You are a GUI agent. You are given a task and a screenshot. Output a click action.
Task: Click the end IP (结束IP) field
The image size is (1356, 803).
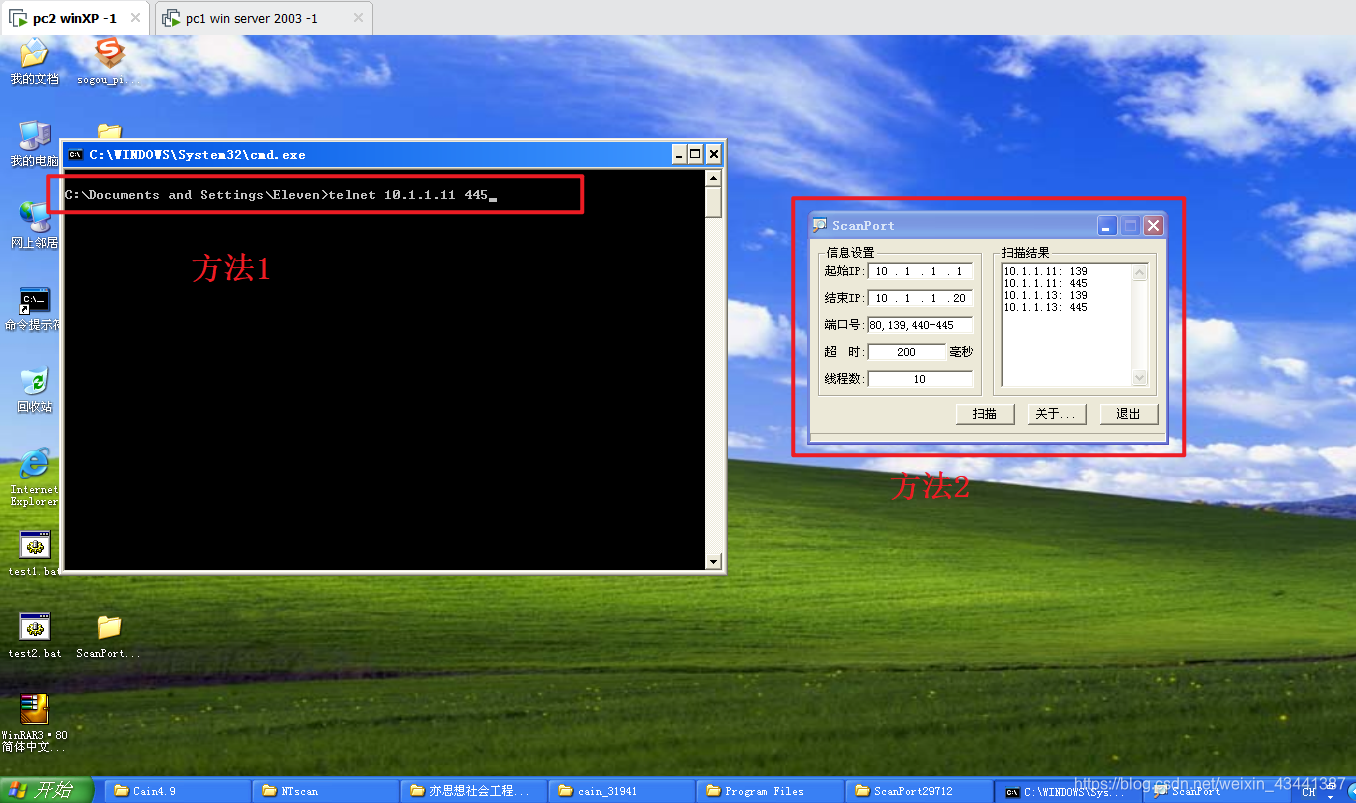(x=920, y=298)
